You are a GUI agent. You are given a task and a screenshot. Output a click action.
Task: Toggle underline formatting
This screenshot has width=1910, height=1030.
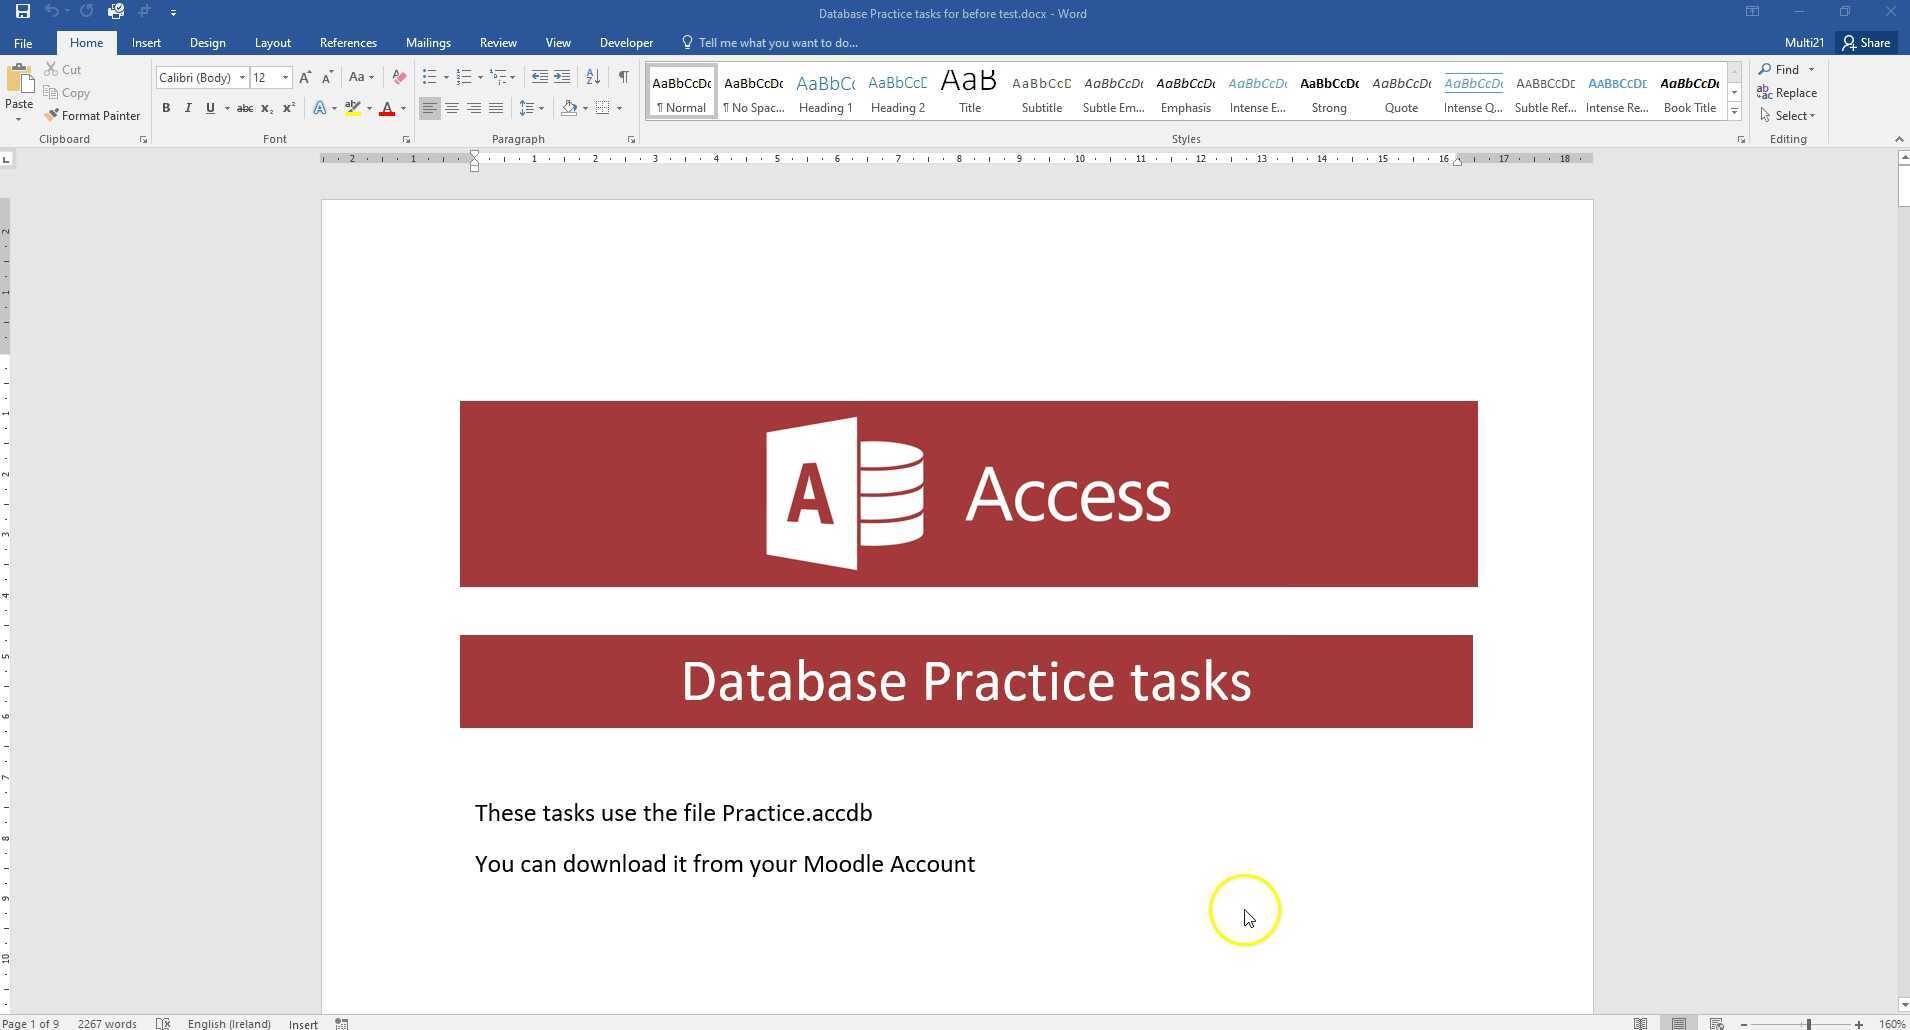[x=208, y=108]
